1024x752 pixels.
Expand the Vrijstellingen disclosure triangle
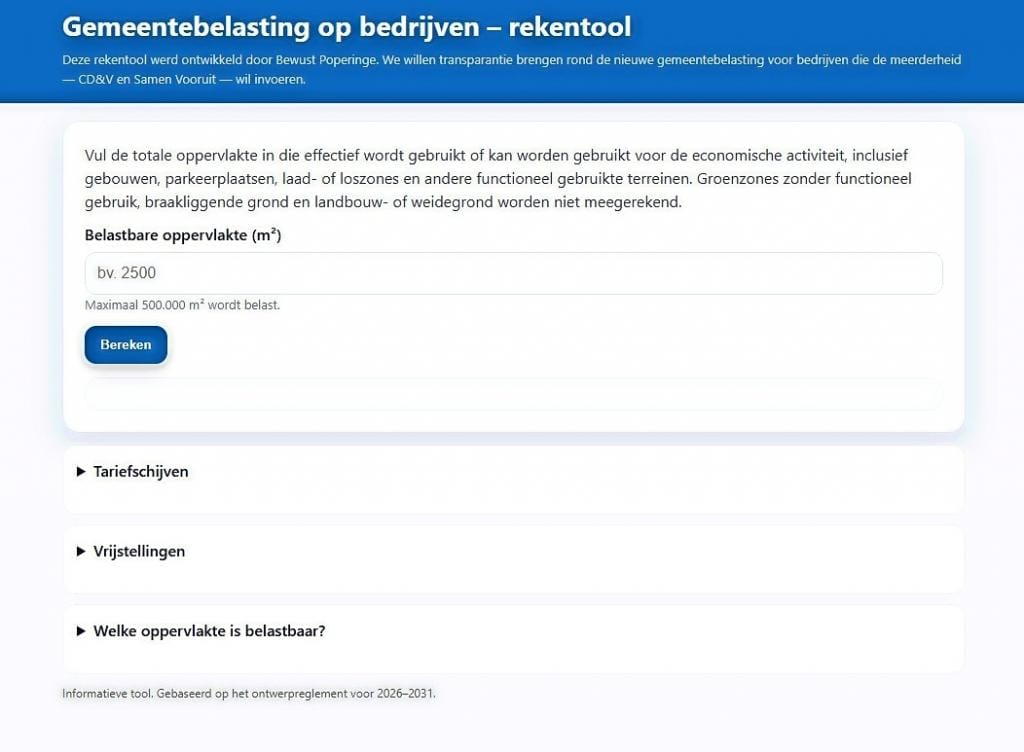(x=81, y=552)
